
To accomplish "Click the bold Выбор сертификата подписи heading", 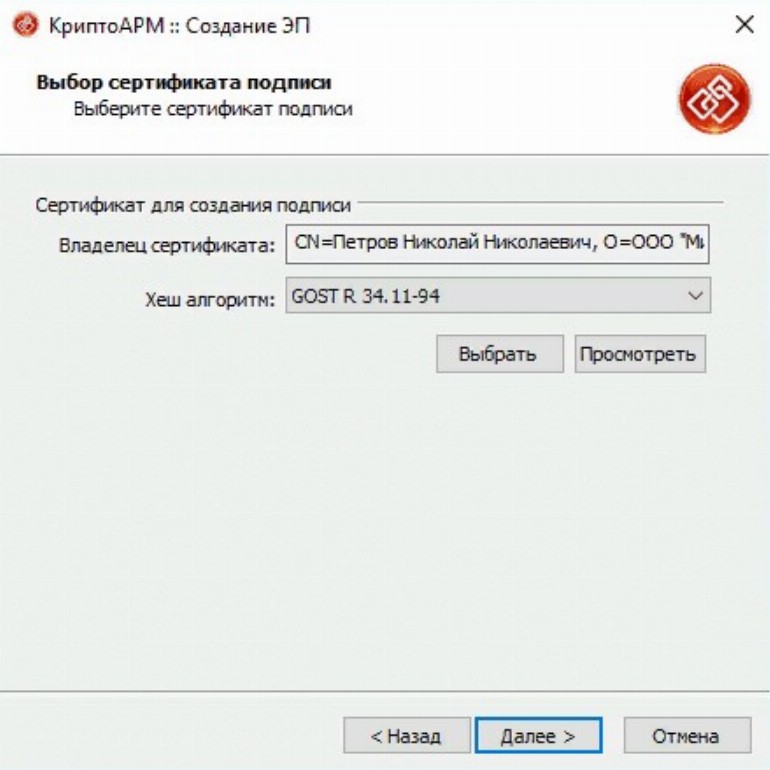I will coord(184,82).
